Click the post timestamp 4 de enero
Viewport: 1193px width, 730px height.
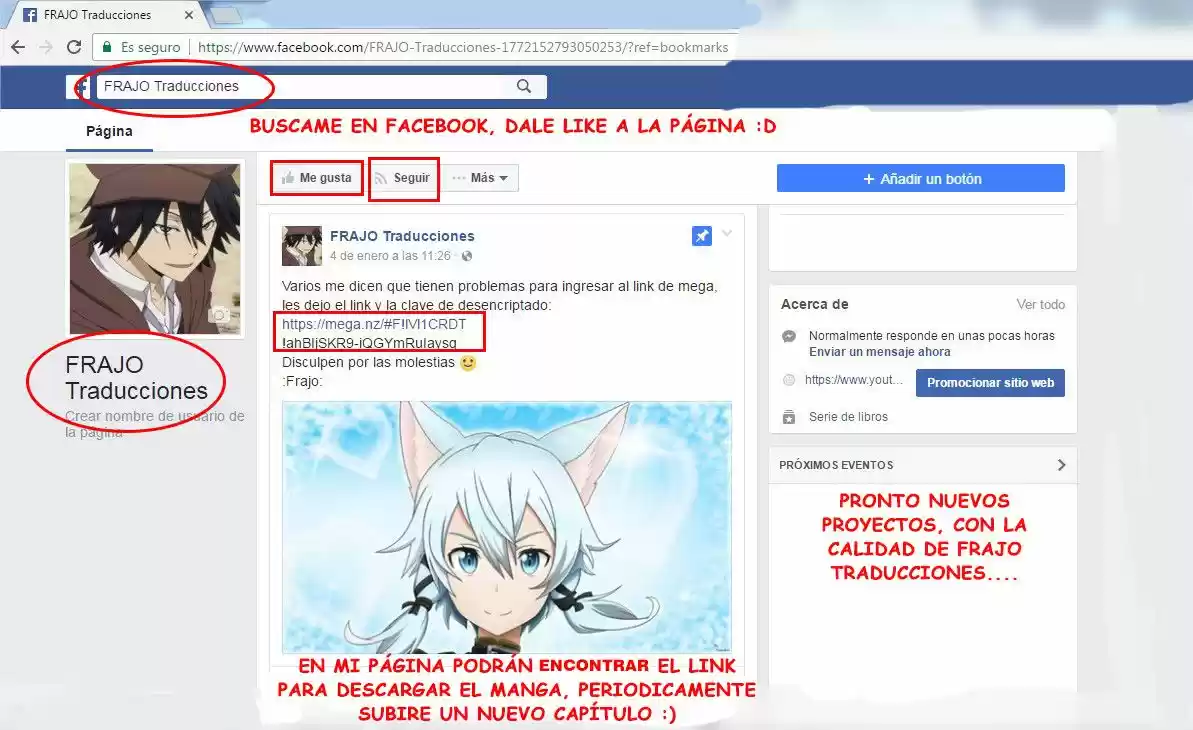[390, 256]
